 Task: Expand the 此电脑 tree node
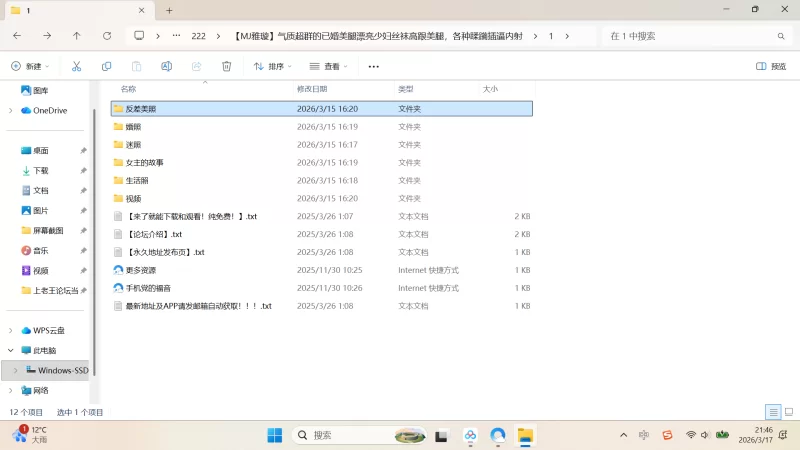(11, 350)
